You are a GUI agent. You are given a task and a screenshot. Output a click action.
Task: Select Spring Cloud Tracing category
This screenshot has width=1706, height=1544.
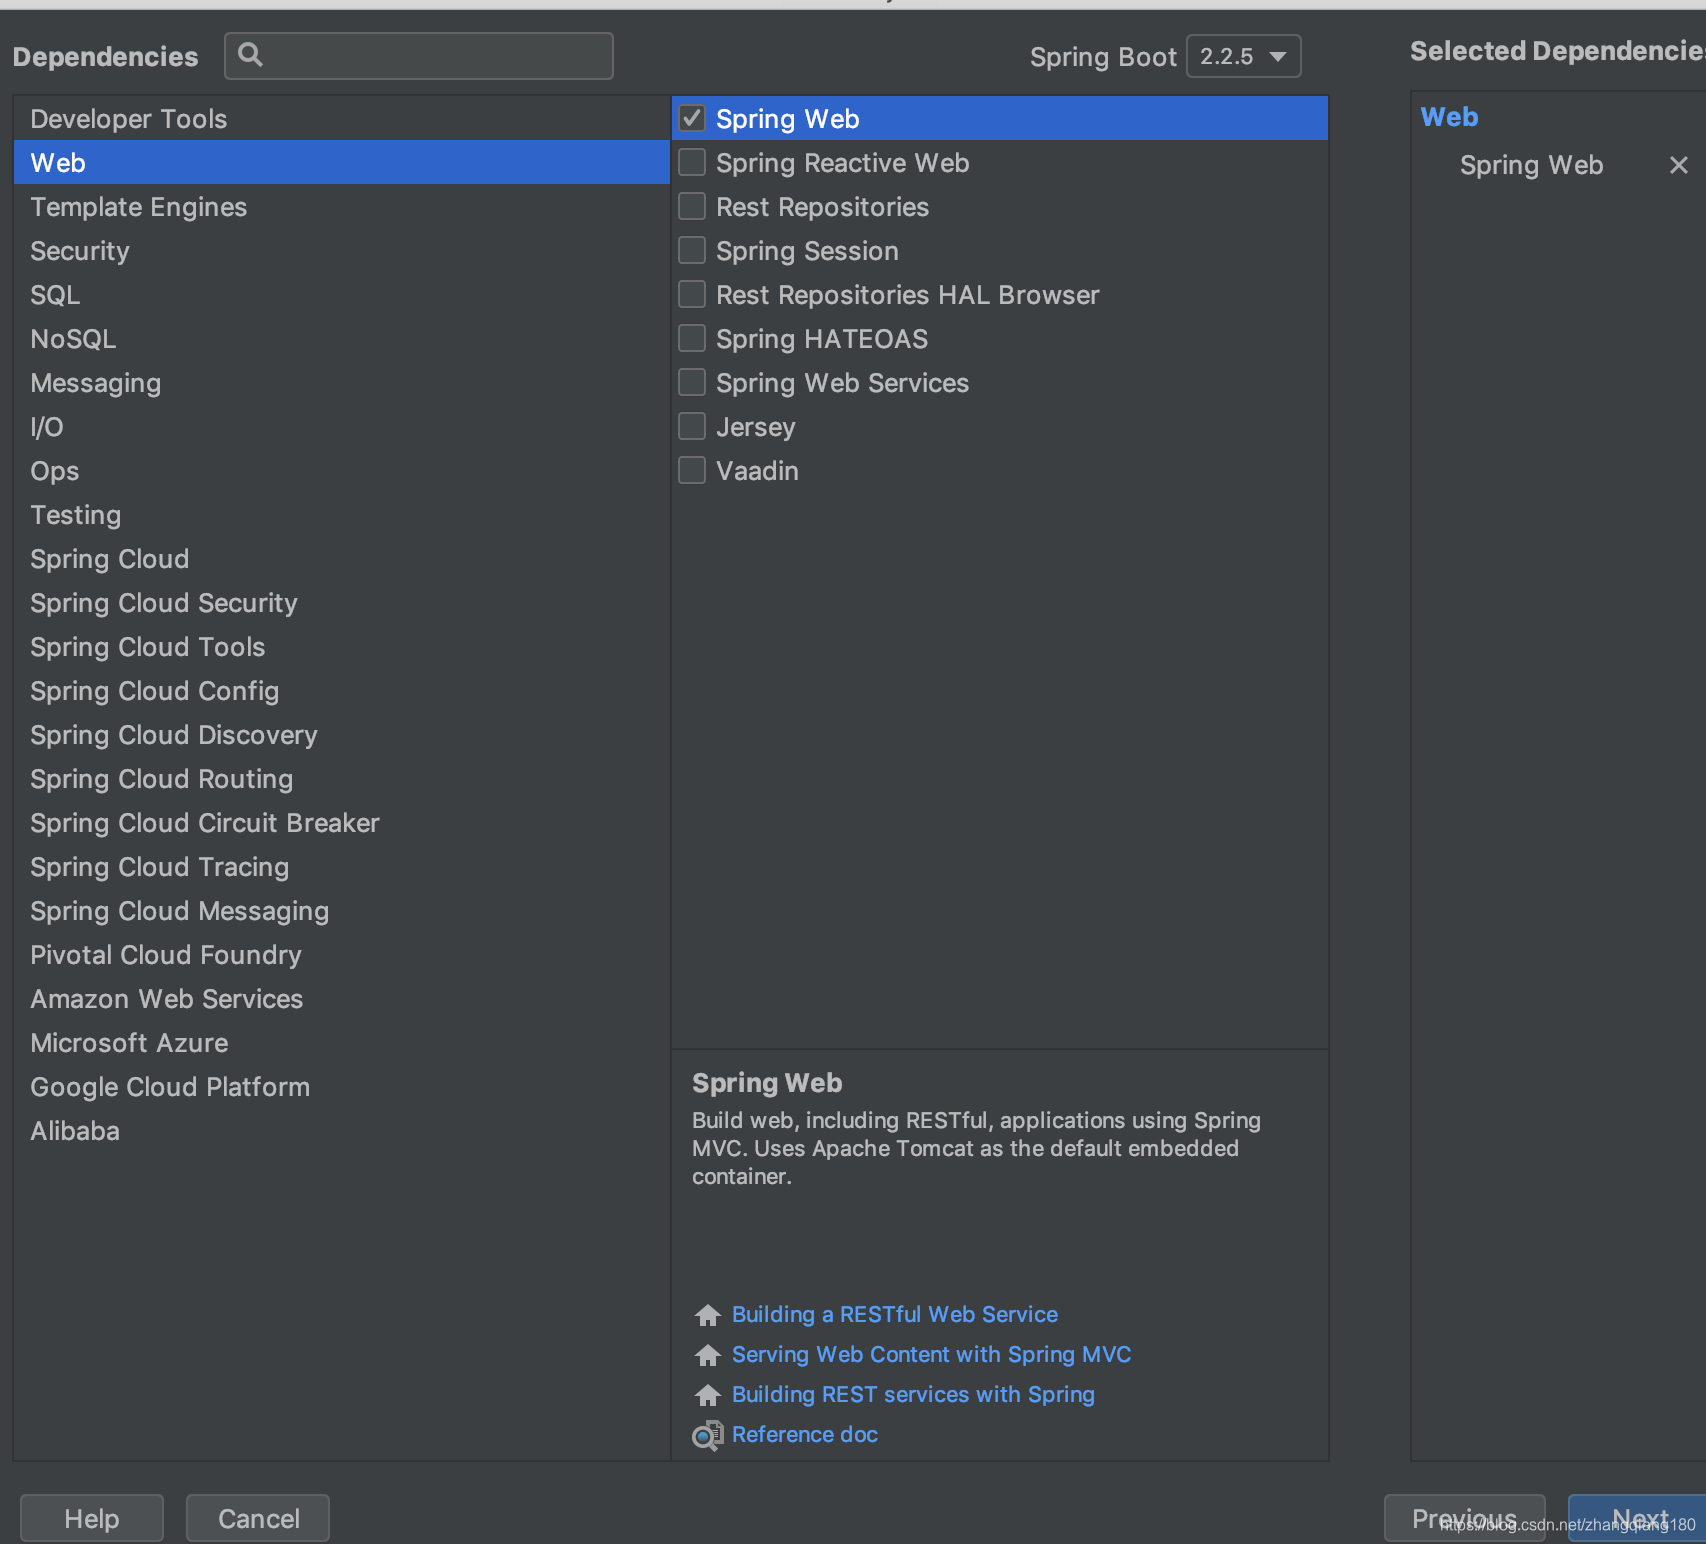click(x=341, y=866)
